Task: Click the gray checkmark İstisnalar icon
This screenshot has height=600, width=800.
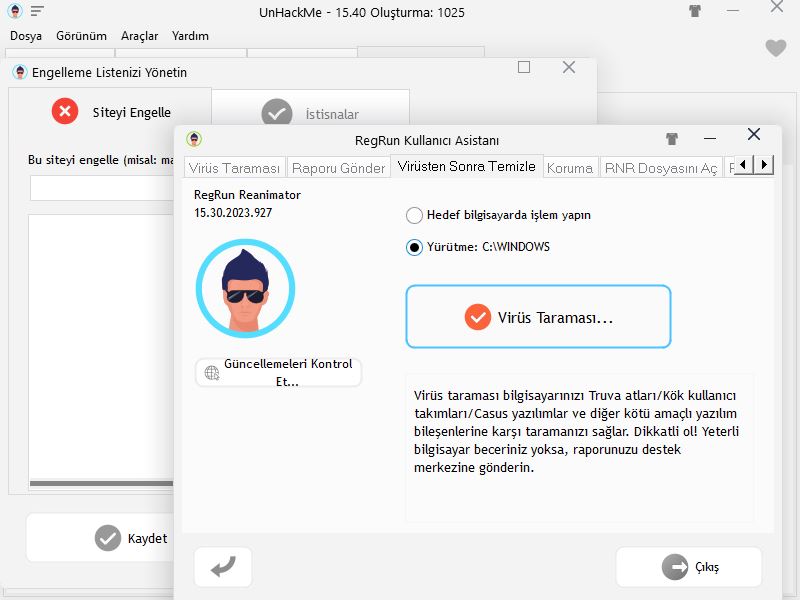Action: [277, 113]
